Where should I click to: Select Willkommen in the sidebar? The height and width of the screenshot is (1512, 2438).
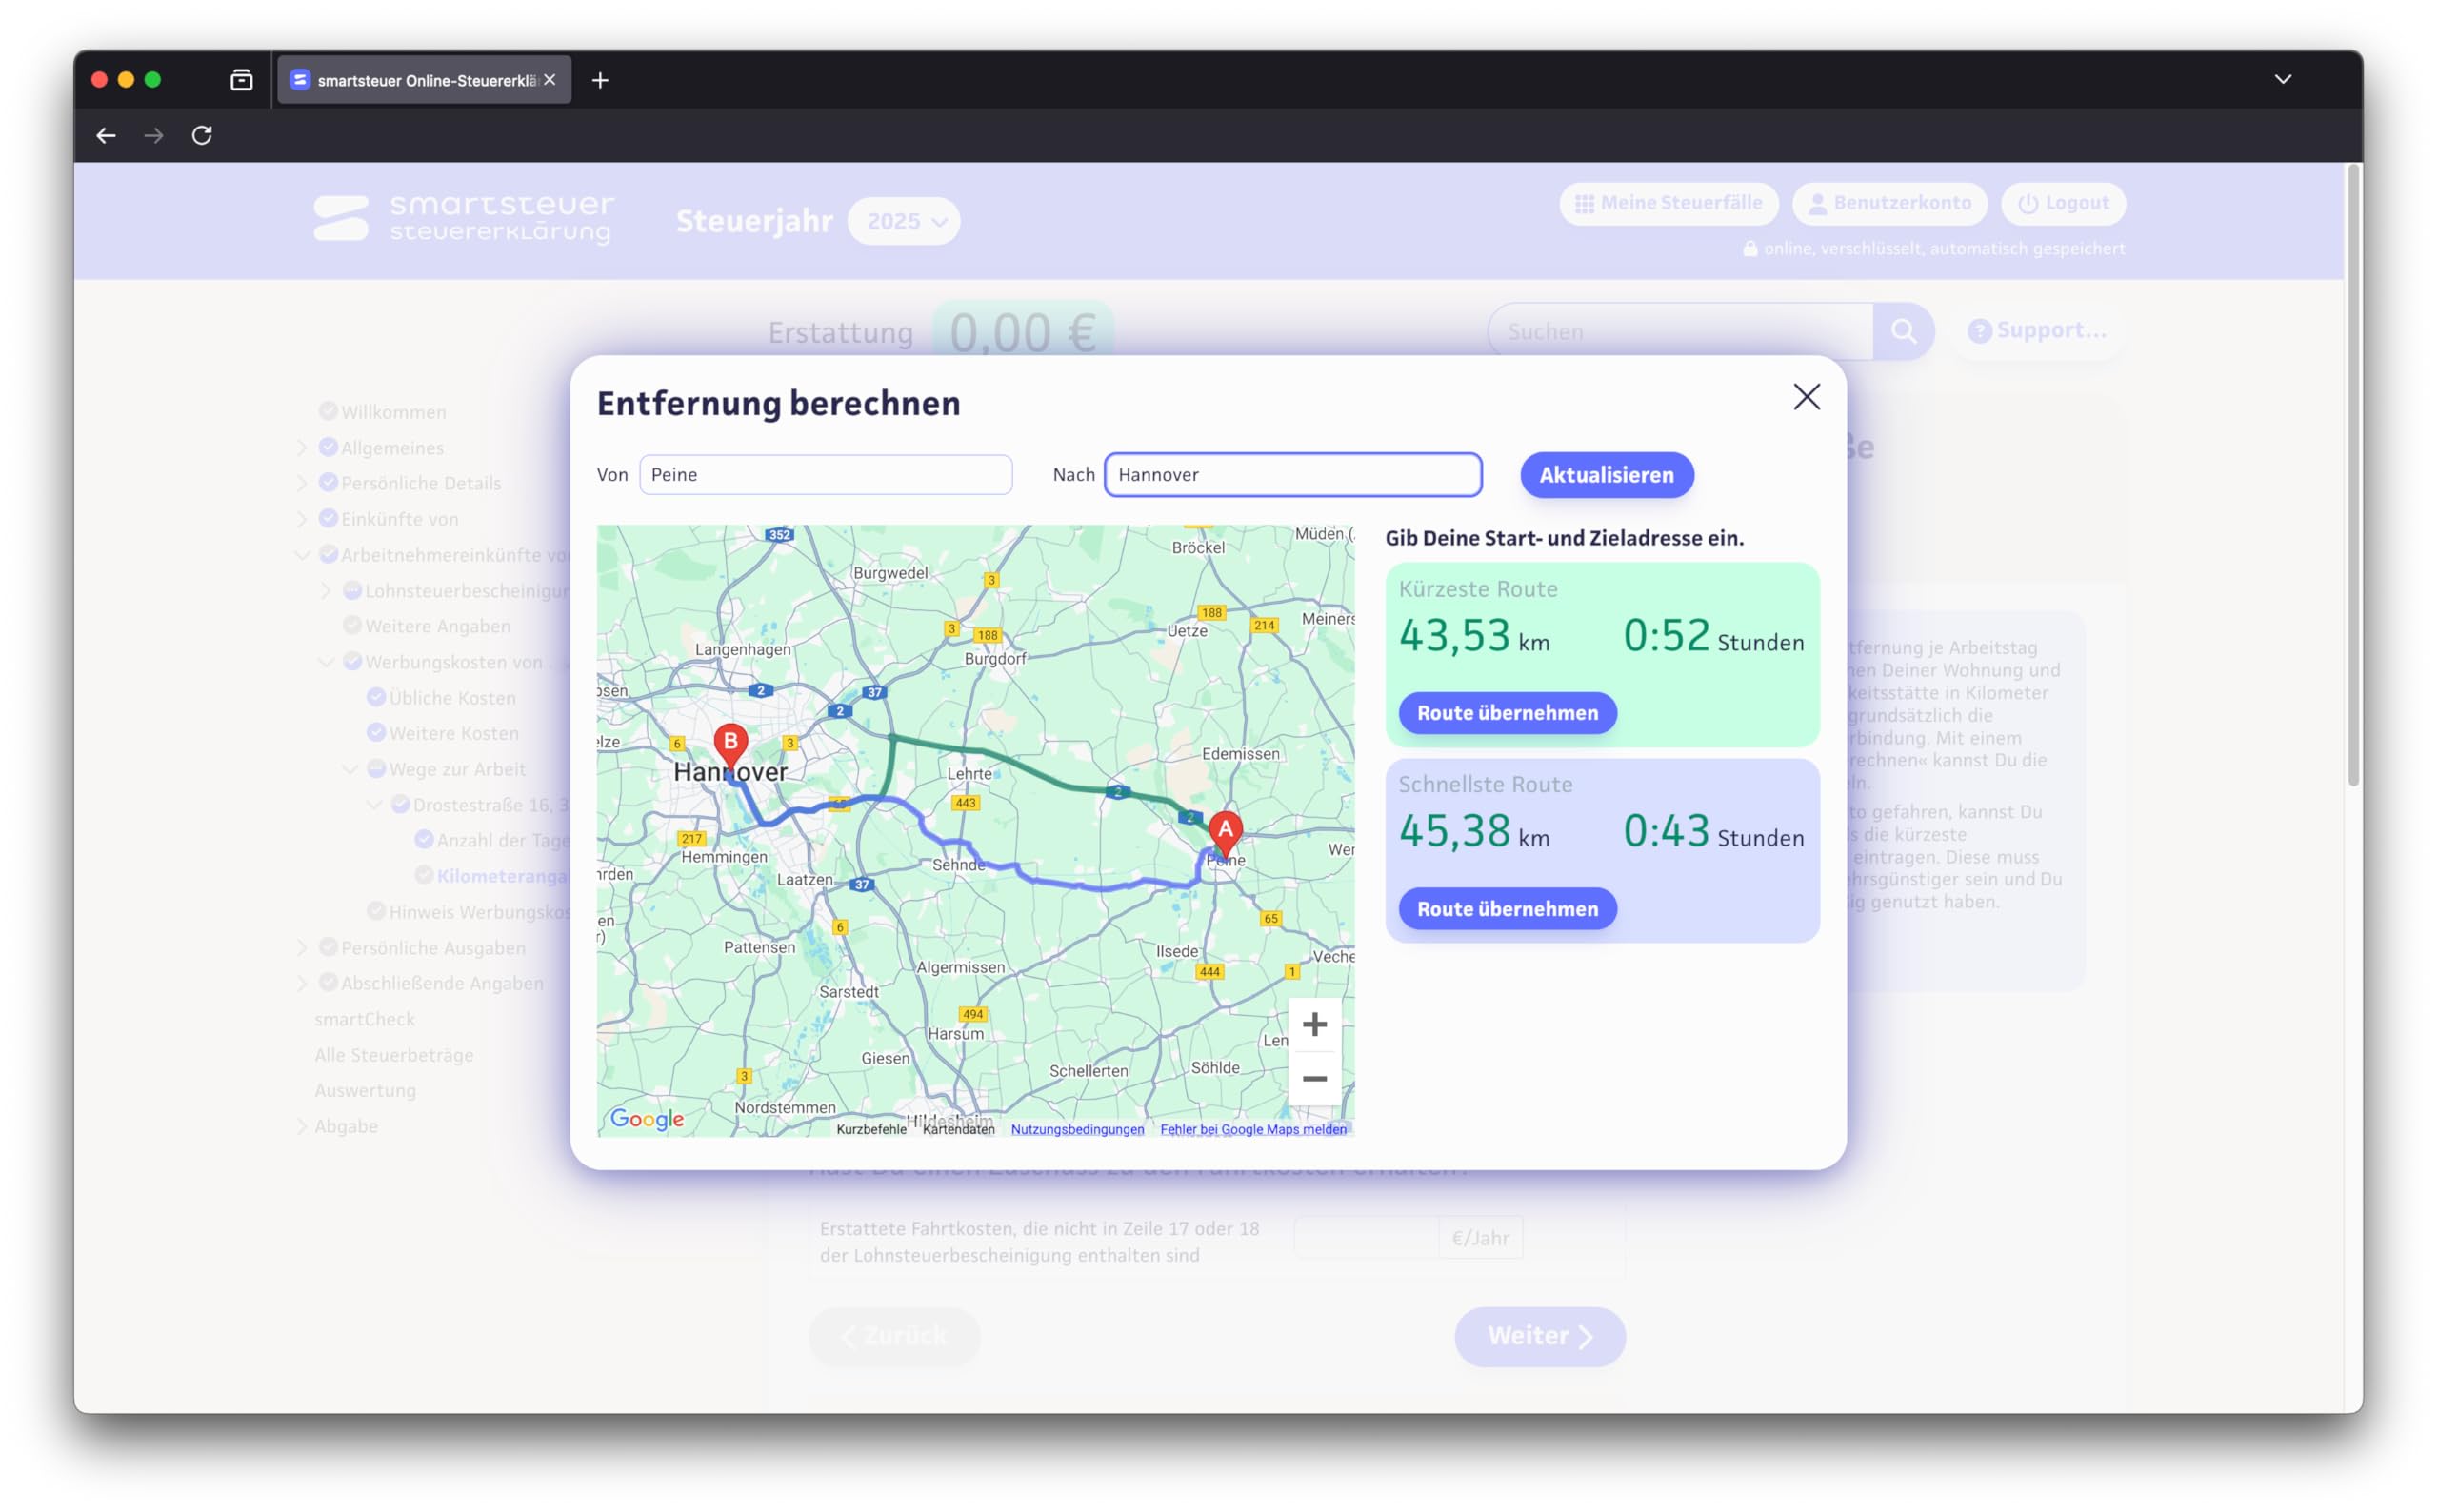pos(393,412)
